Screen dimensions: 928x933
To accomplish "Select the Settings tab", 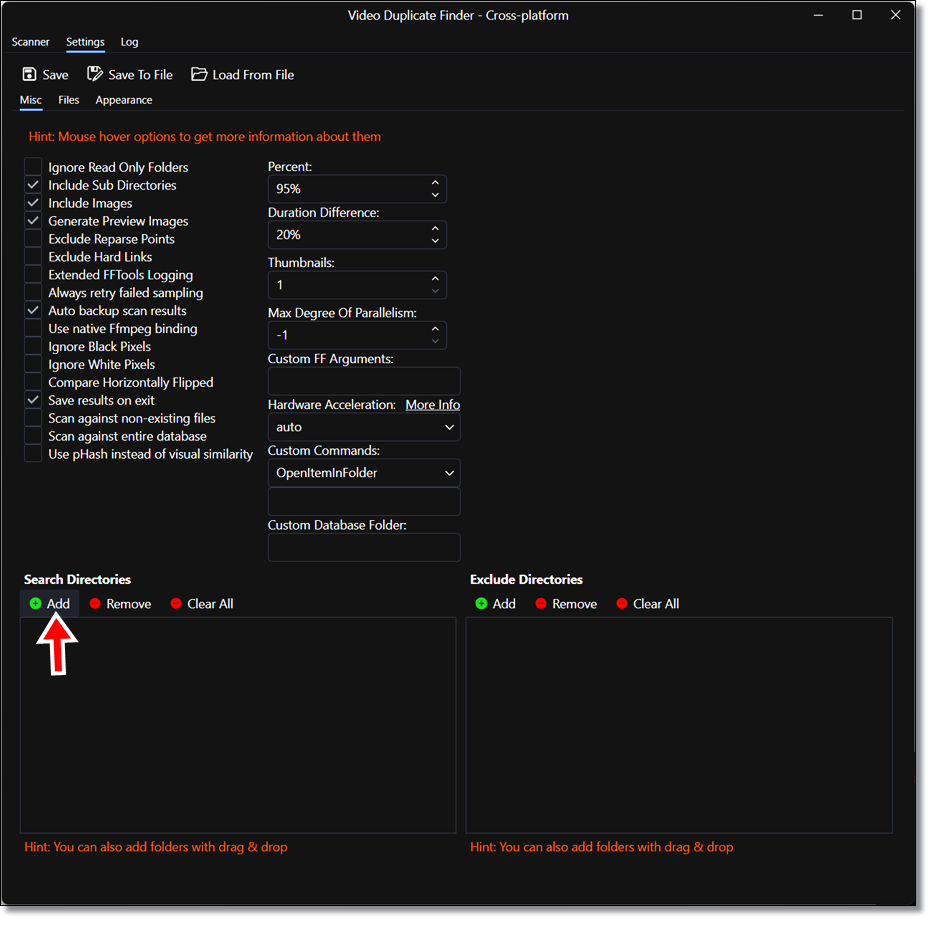I will [x=85, y=42].
